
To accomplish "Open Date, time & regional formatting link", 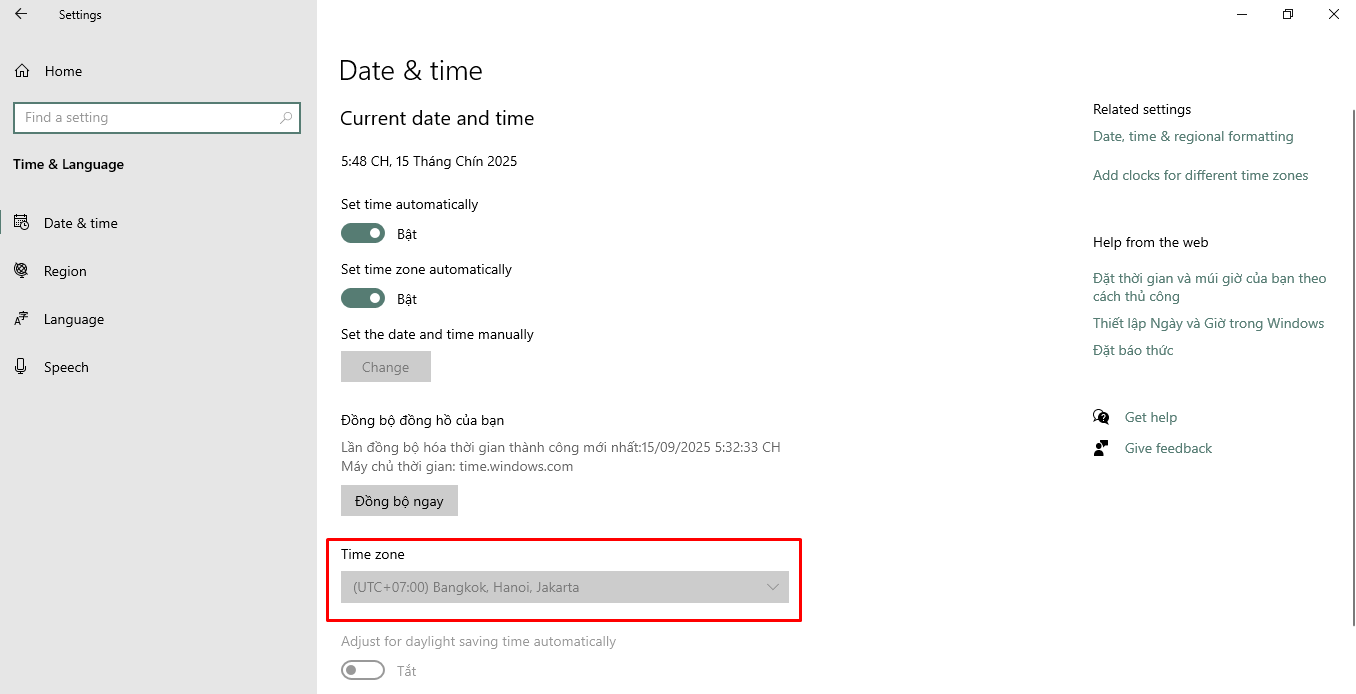I will 1193,136.
